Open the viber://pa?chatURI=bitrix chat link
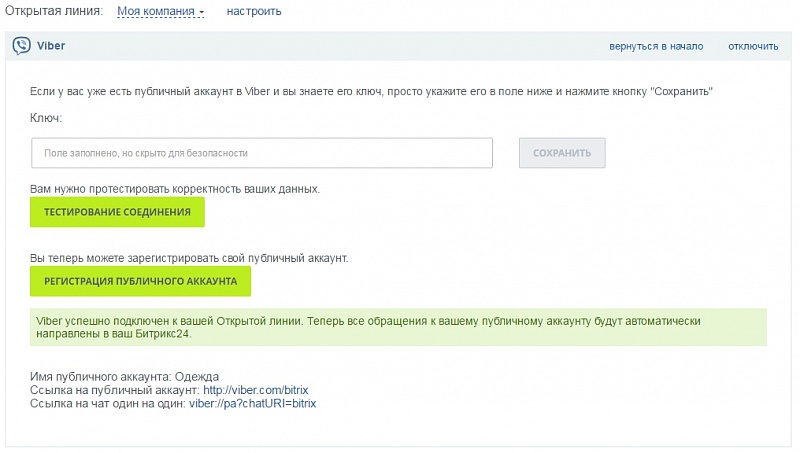 click(x=253, y=404)
